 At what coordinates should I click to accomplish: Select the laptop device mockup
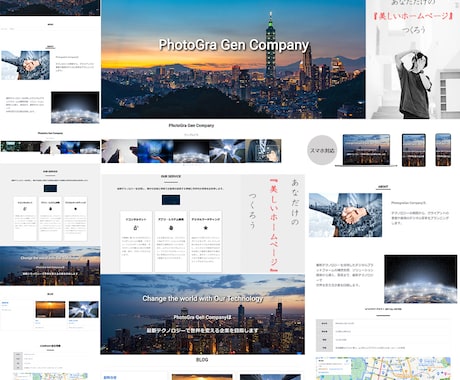tap(366, 150)
